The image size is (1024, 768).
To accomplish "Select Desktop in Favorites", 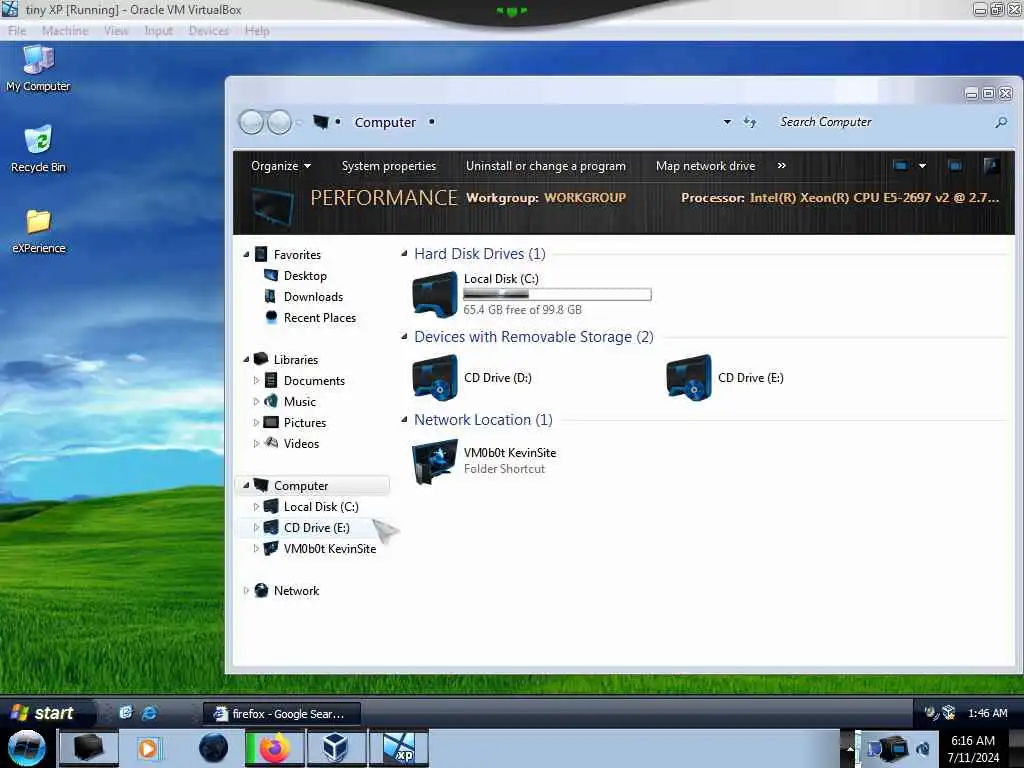I will coord(305,276).
